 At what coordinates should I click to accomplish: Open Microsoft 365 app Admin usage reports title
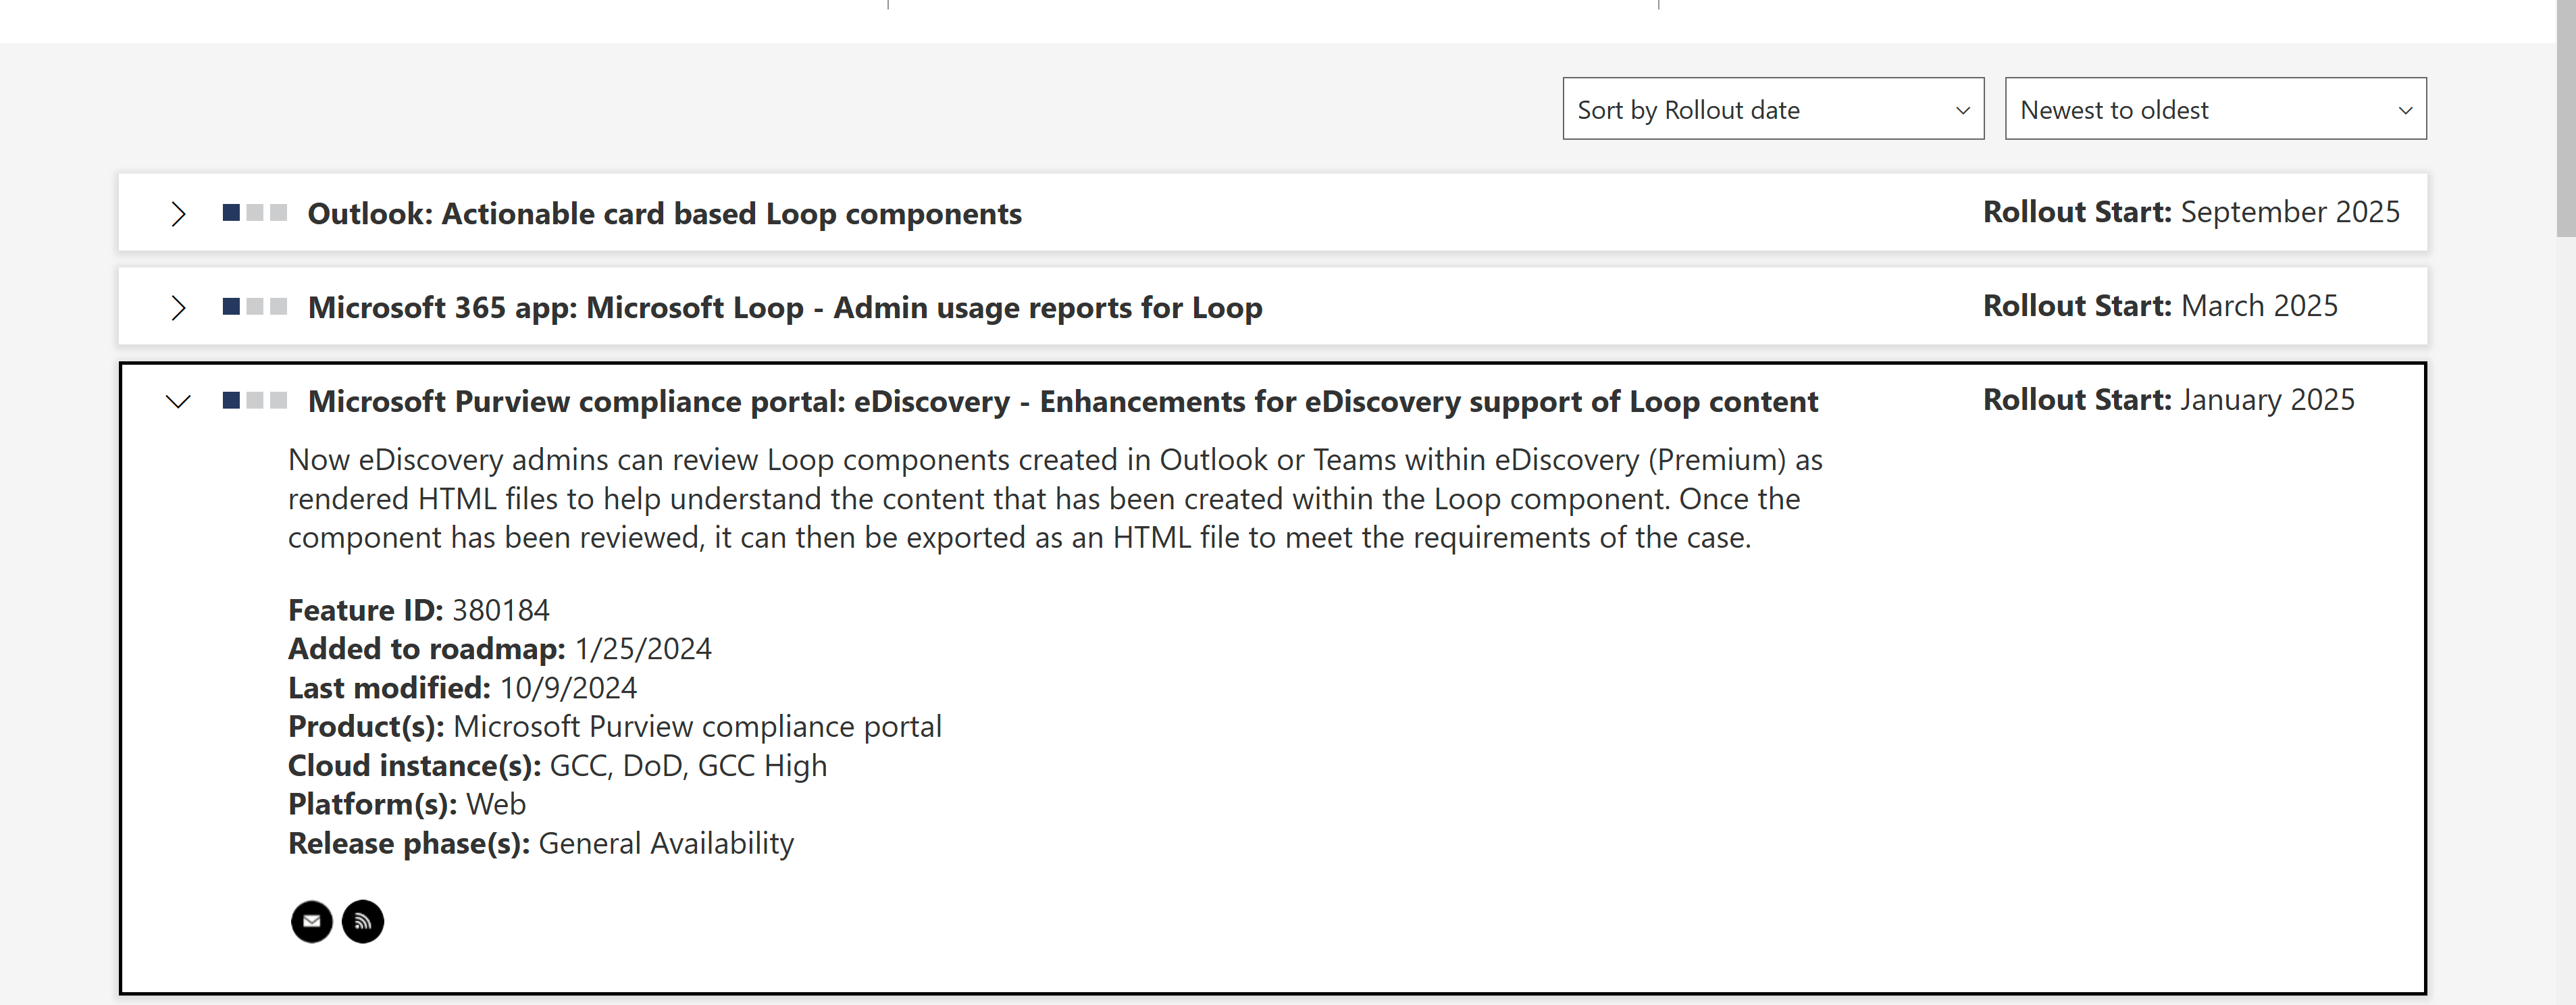coord(785,307)
